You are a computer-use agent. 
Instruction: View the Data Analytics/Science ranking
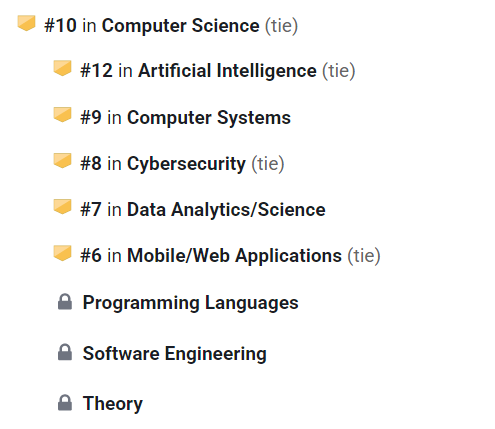tap(203, 210)
